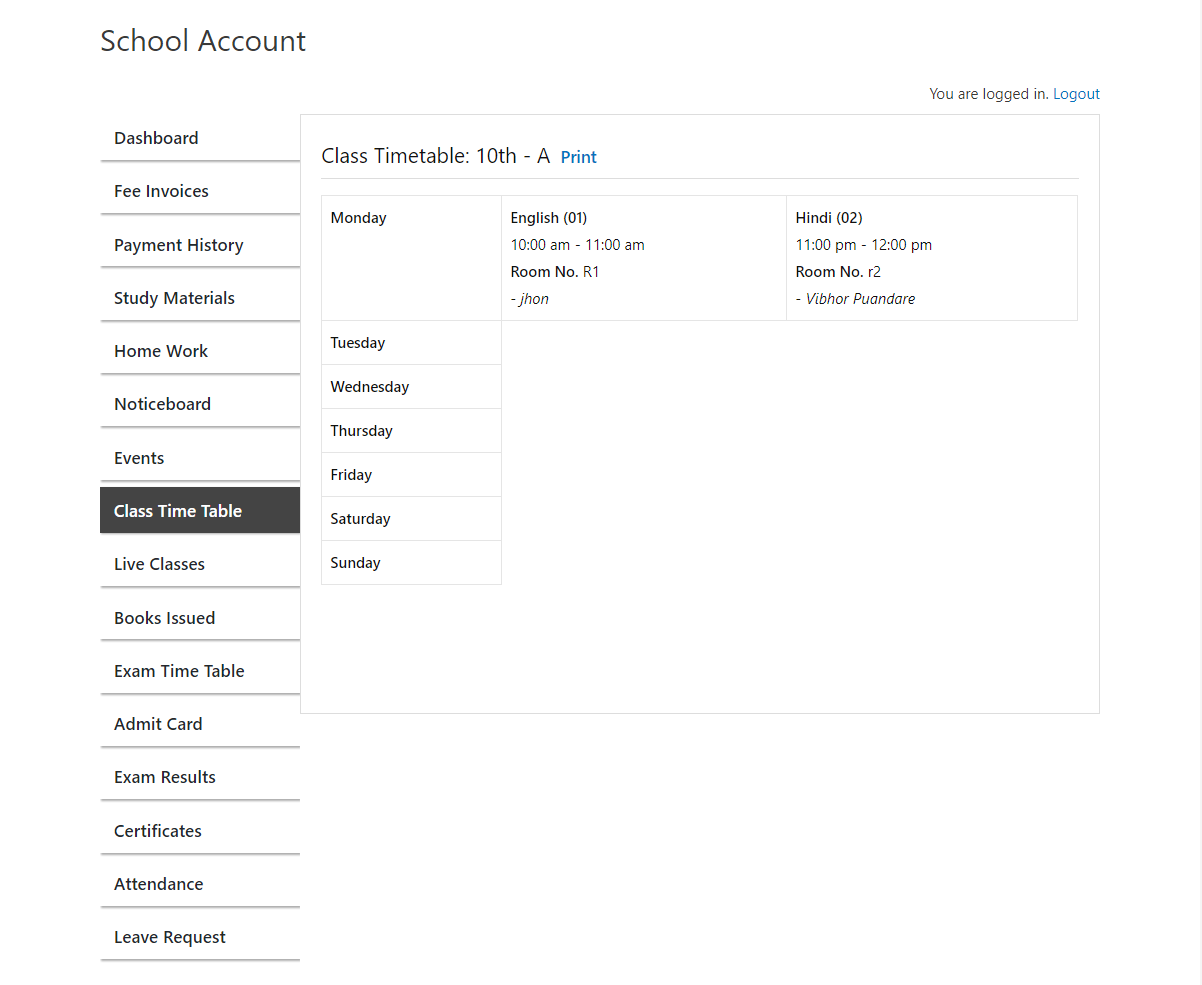This screenshot has width=1202, height=985.
Task: Select the Class Time Table entry
Action: (x=178, y=510)
